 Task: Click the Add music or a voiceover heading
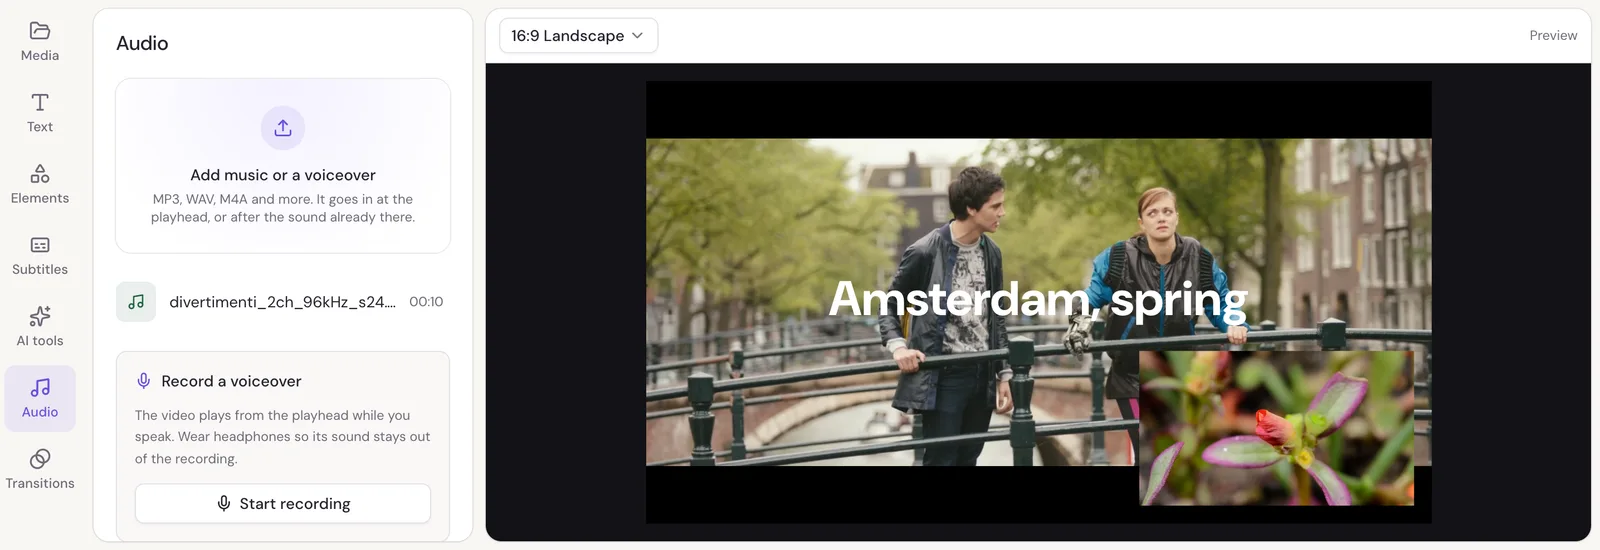tap(283, 175)
